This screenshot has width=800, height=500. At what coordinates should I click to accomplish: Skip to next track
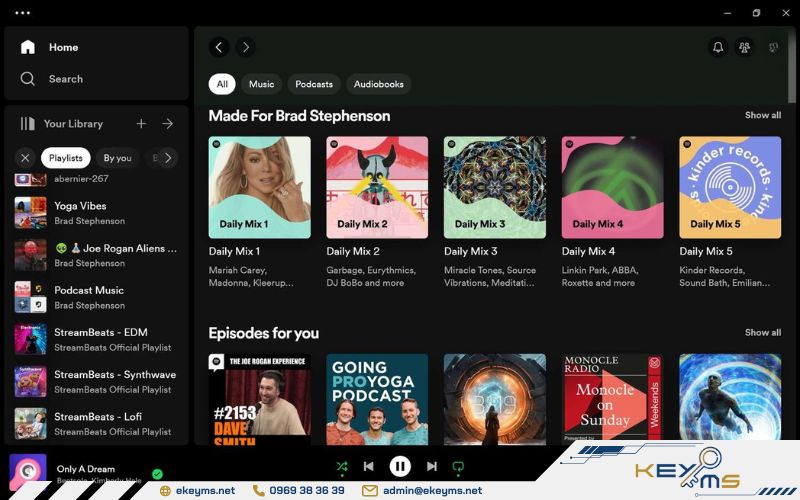432,466
